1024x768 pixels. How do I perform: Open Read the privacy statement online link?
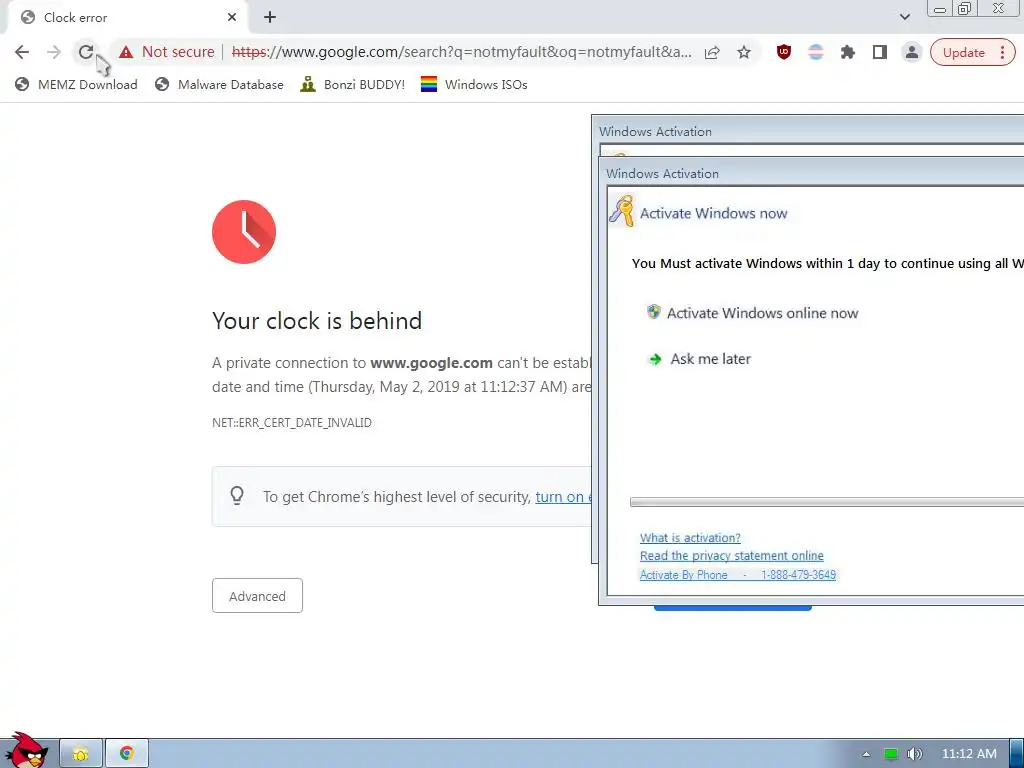click(x=731, y=556)
